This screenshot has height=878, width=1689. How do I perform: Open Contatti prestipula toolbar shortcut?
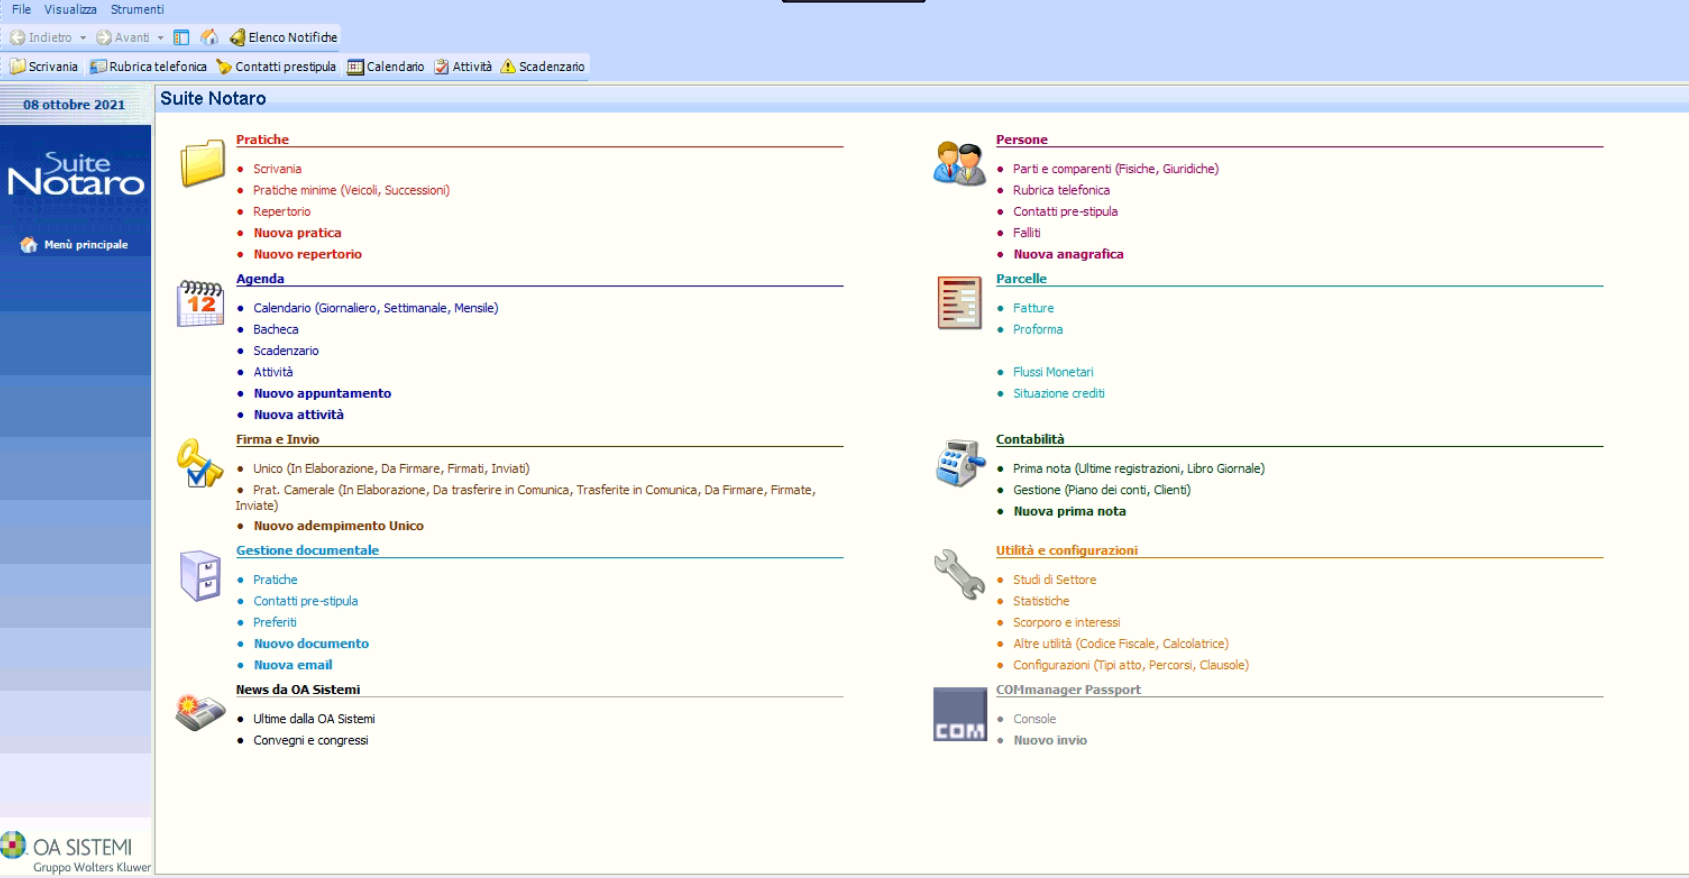[276, 66]
